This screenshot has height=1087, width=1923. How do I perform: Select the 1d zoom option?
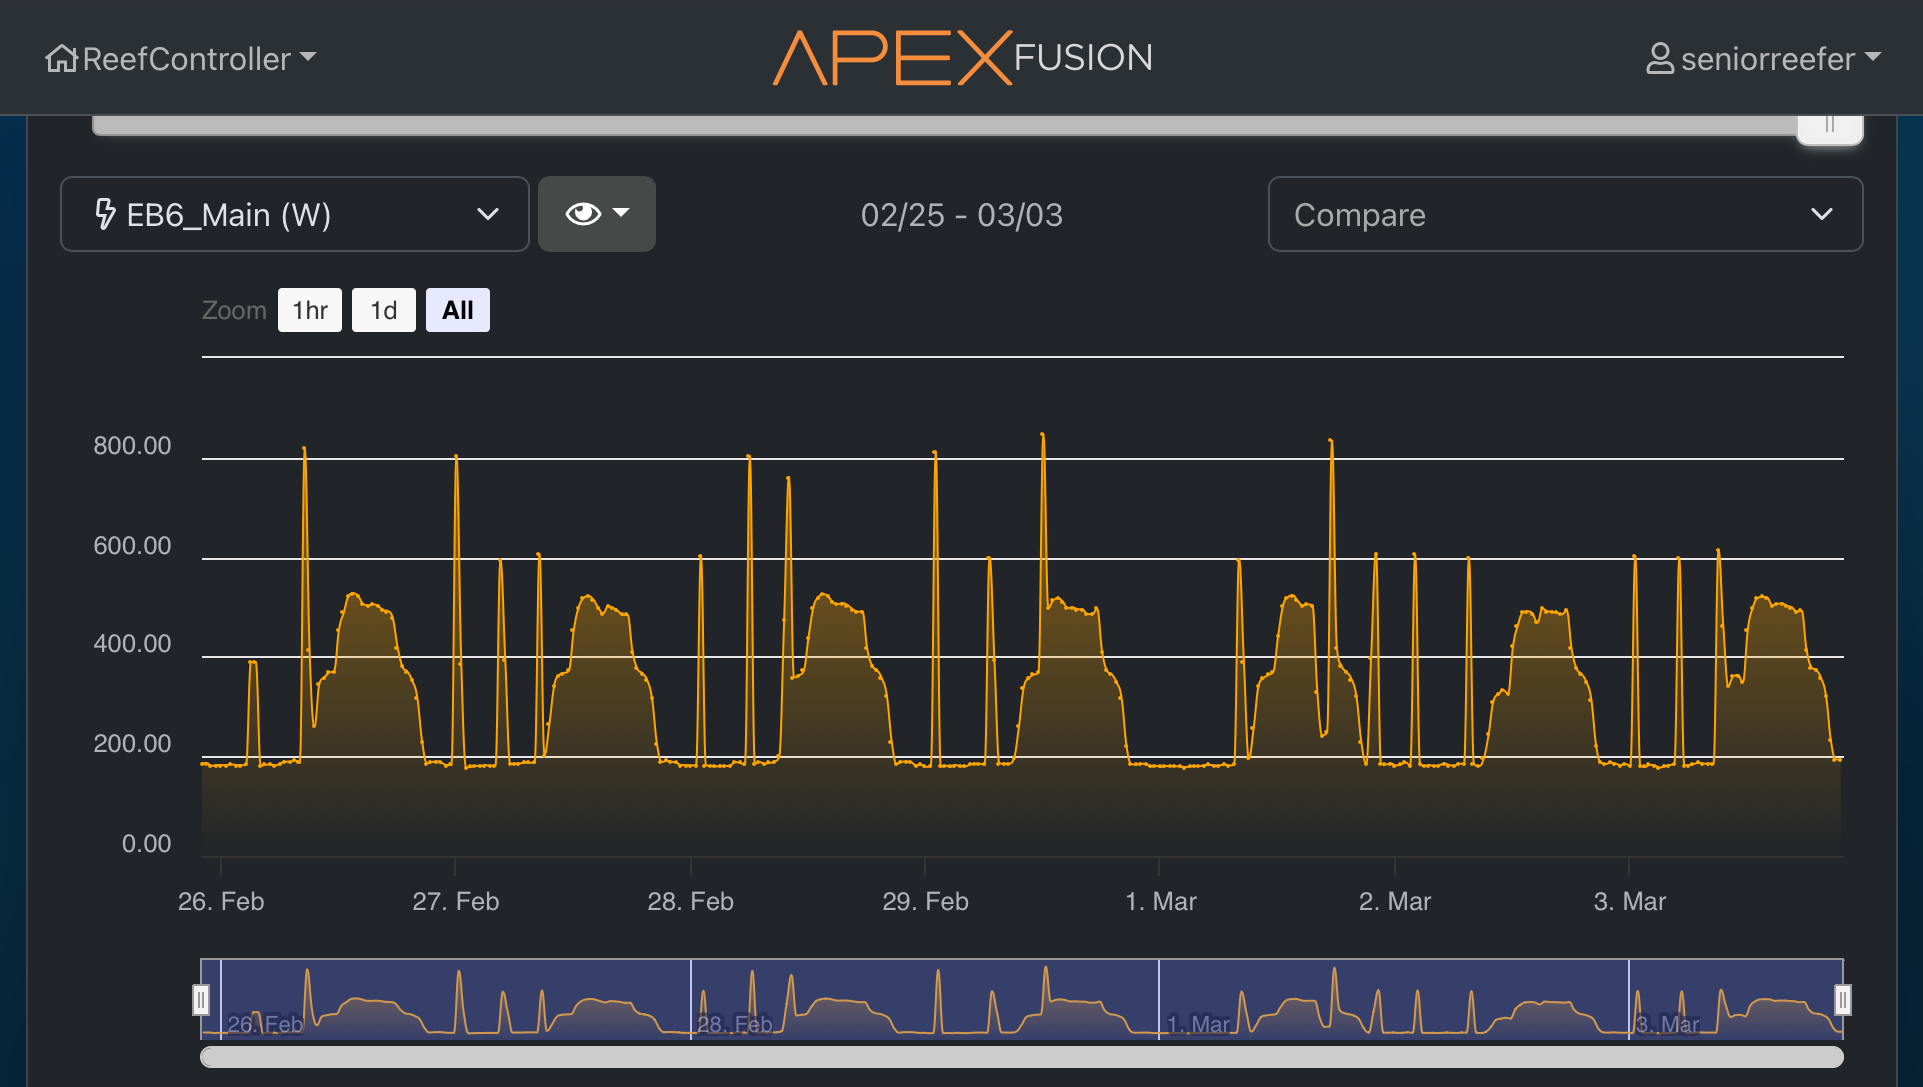[383, 310]
